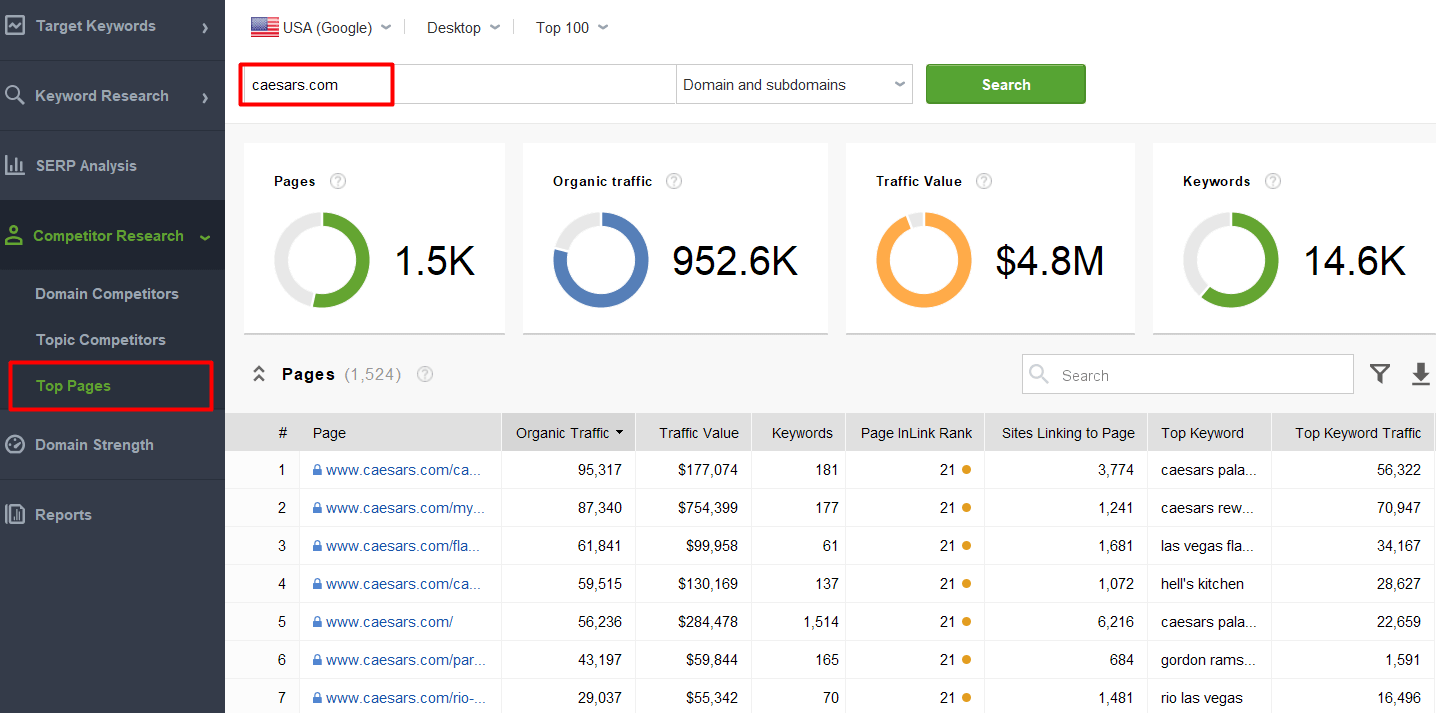The width and height of the screenshot is (1436, 713).
Task: Open help icon beside Keywords card
Action: (1273, 181)
